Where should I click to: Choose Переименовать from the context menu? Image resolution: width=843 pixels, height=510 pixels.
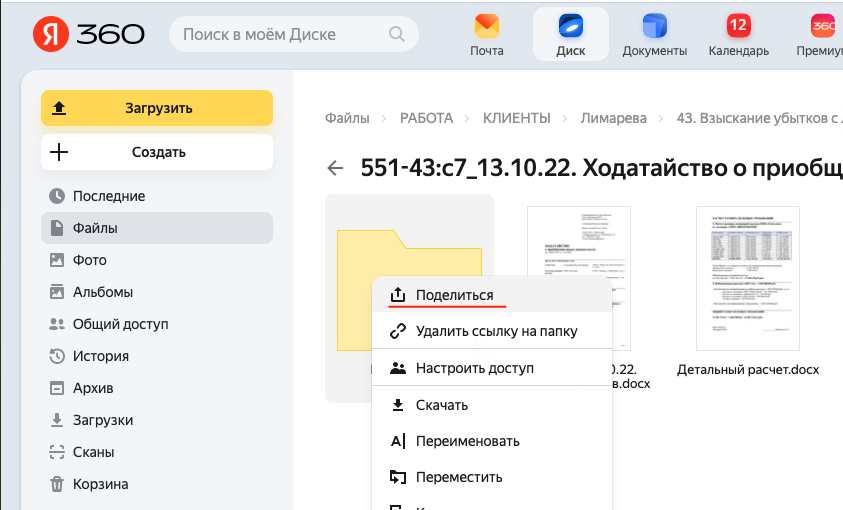tap(492, 441)
